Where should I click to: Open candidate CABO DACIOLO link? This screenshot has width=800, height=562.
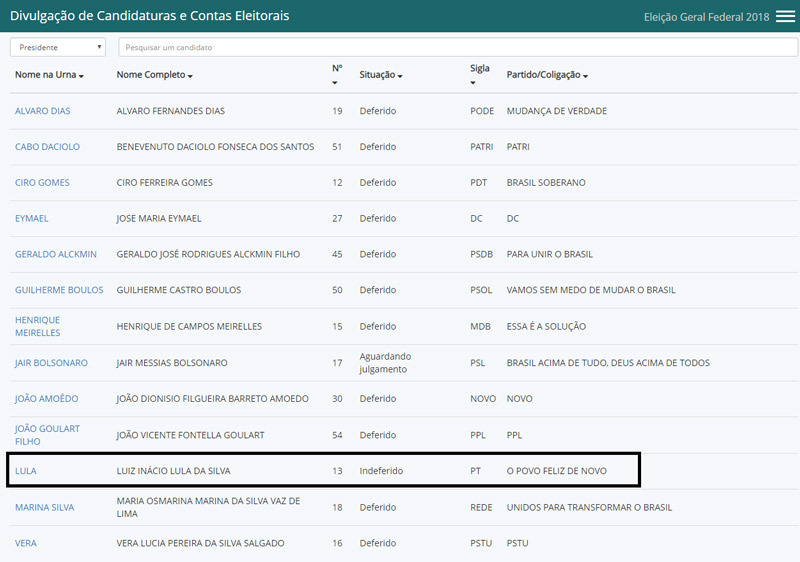click(x=47, y=147)
